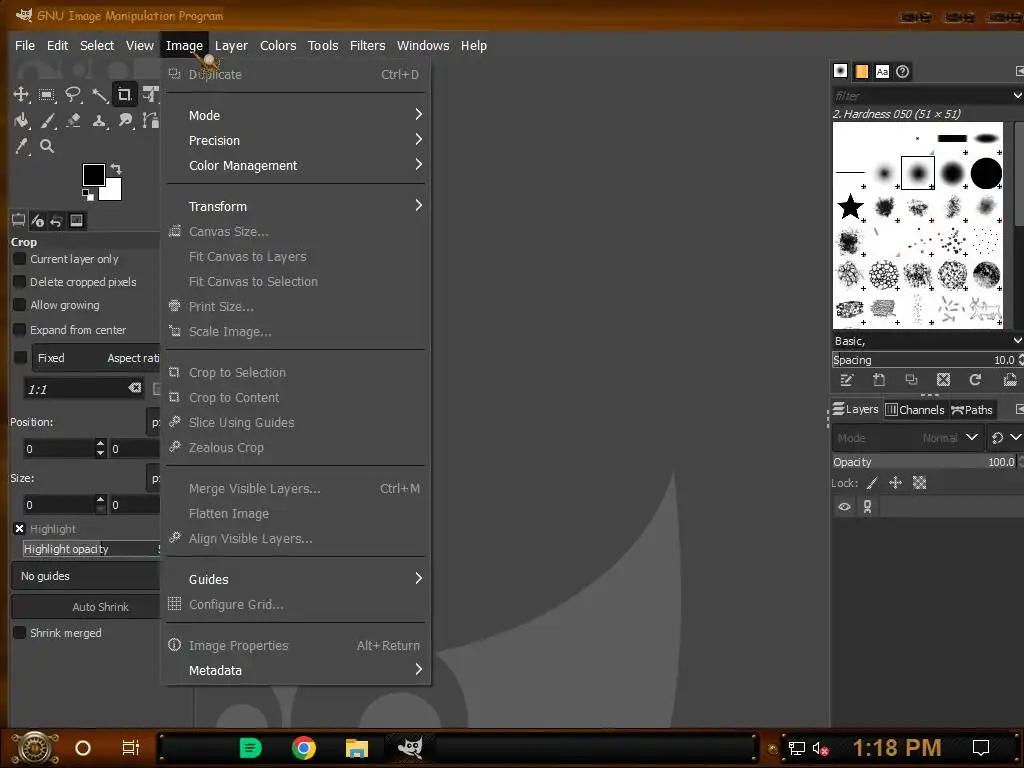Open the Filters menu
This screenshot has height=768, width=1024.
coord(367,46)
